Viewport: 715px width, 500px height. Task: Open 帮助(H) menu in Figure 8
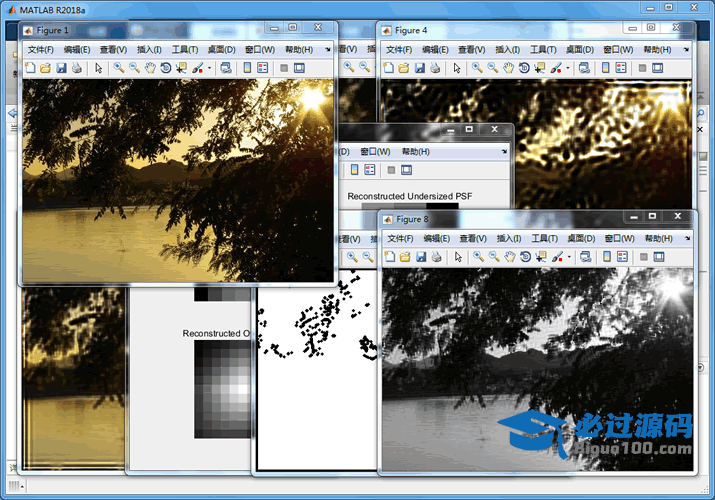658,238
